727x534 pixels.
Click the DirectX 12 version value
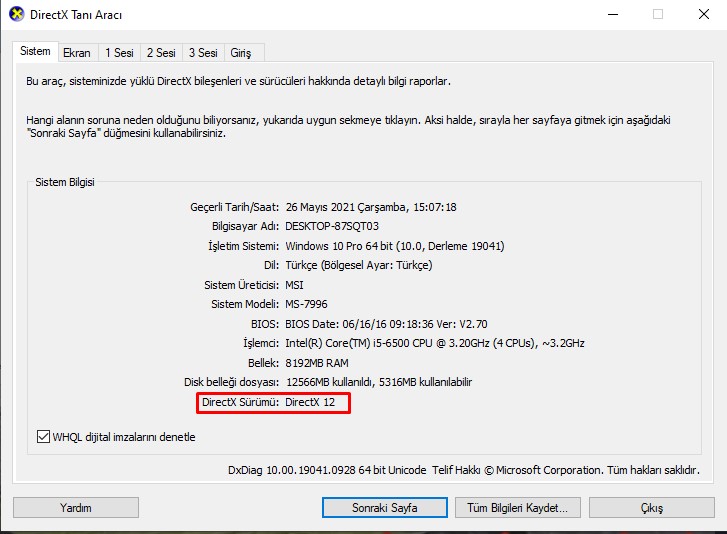pos(310,402)
